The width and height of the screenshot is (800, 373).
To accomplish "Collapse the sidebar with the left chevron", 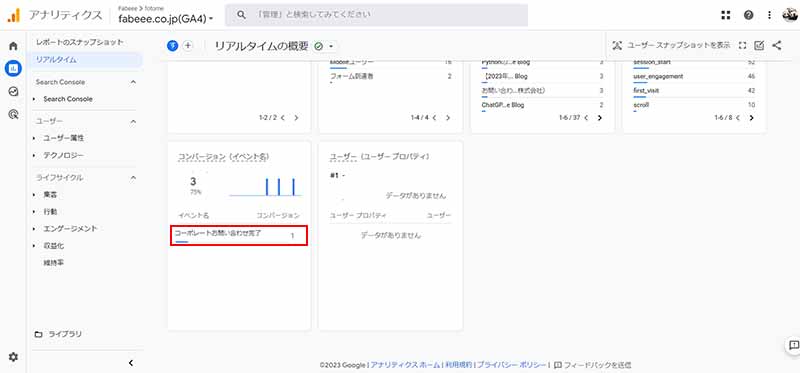I will coord(131,363).
